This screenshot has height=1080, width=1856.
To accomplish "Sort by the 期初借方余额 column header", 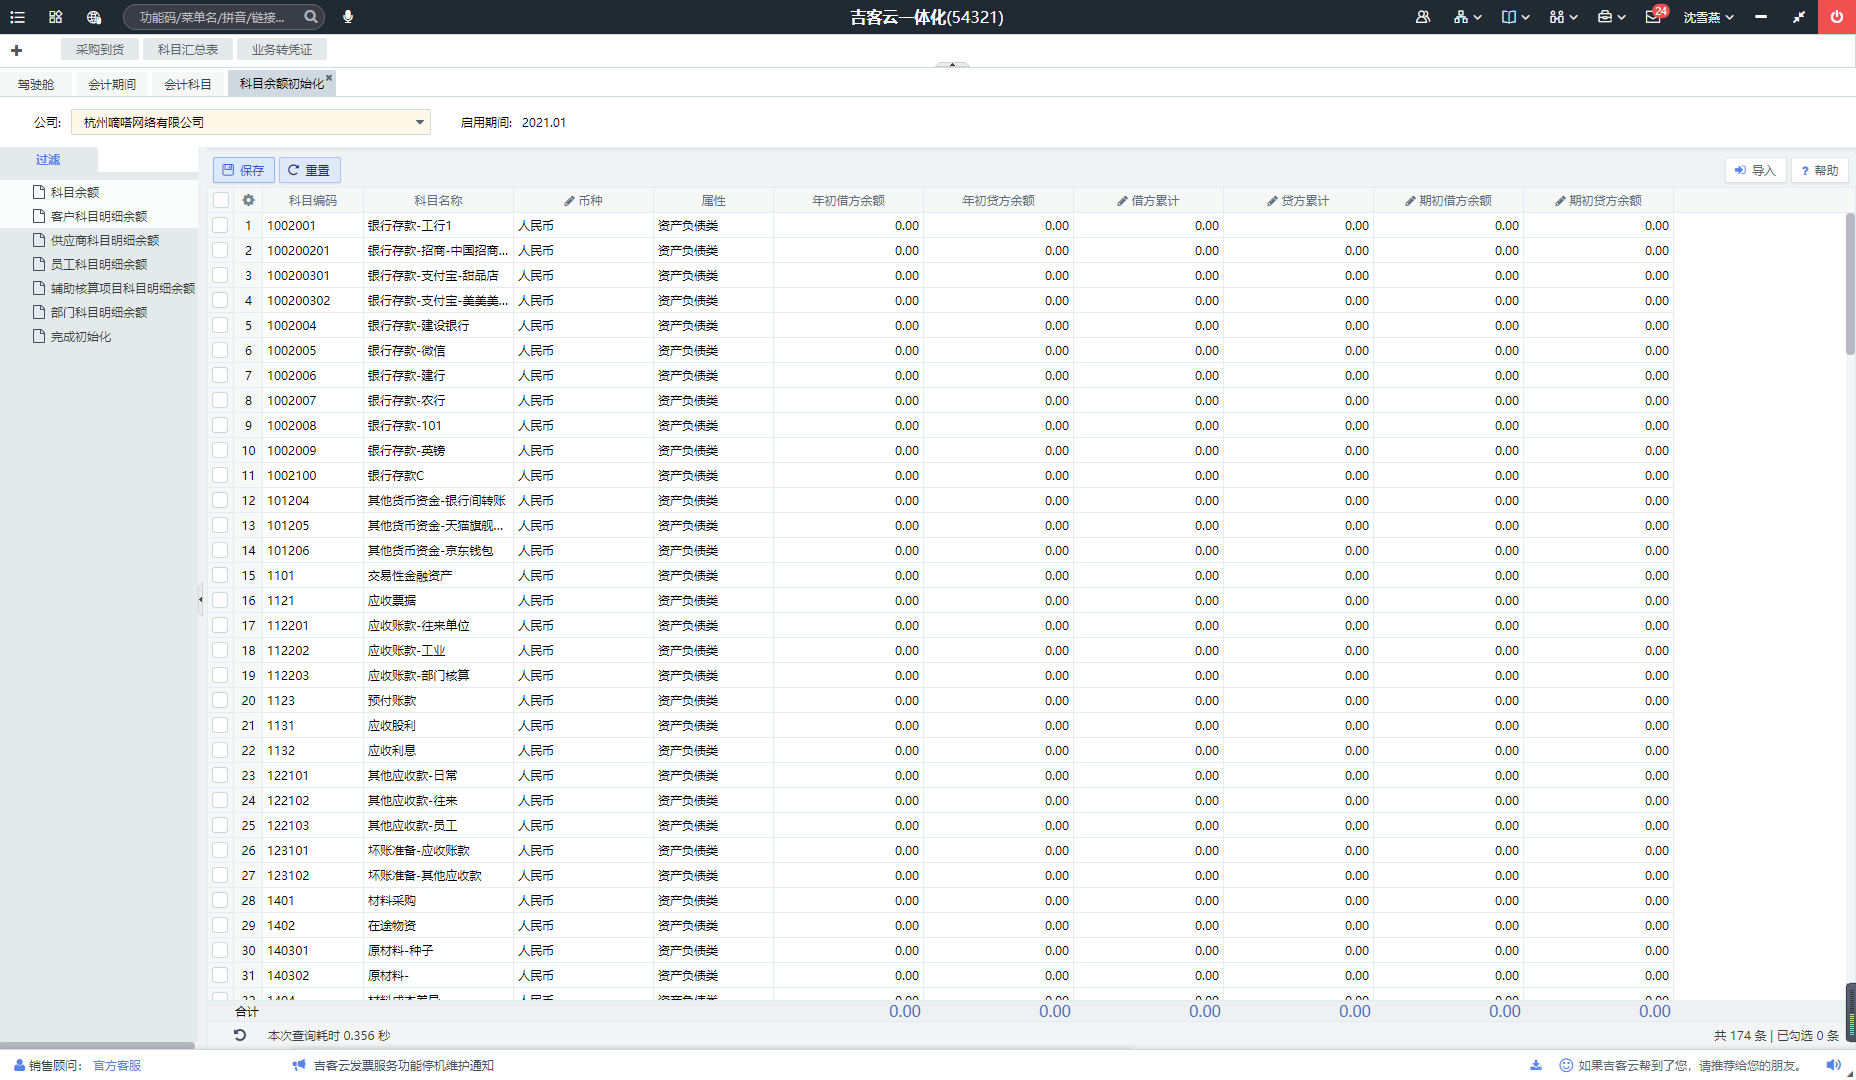I will click(x=1449, y=200).
